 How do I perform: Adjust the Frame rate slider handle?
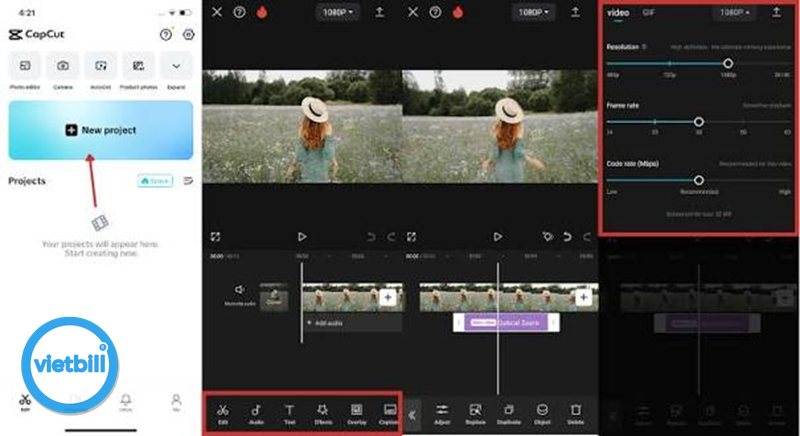point(699,122)
